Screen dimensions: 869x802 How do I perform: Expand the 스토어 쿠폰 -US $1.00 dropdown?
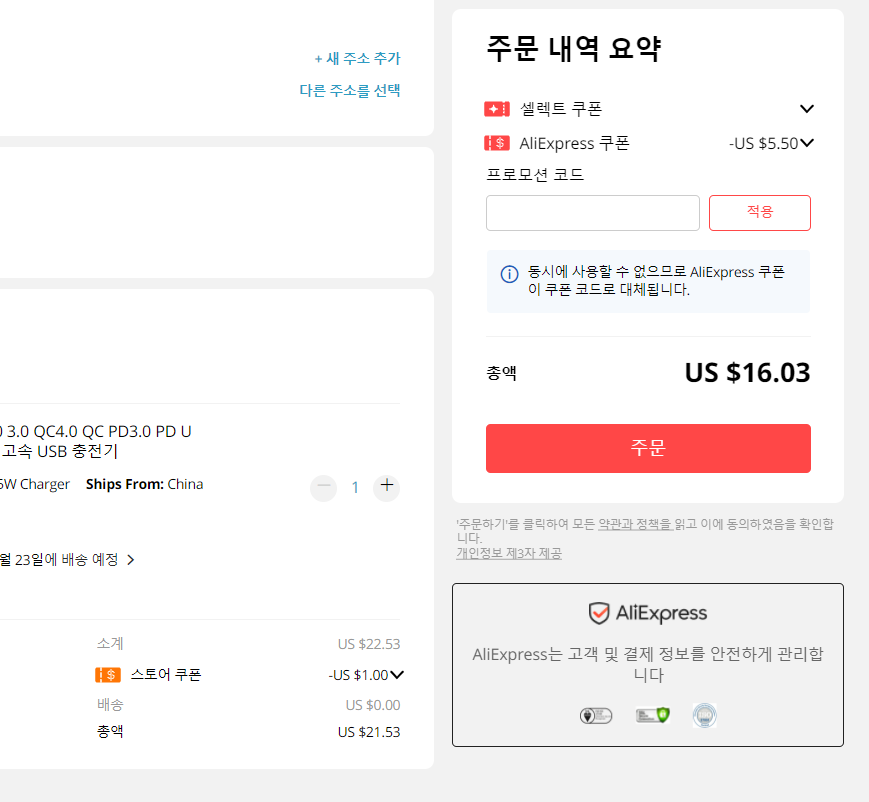397,675
